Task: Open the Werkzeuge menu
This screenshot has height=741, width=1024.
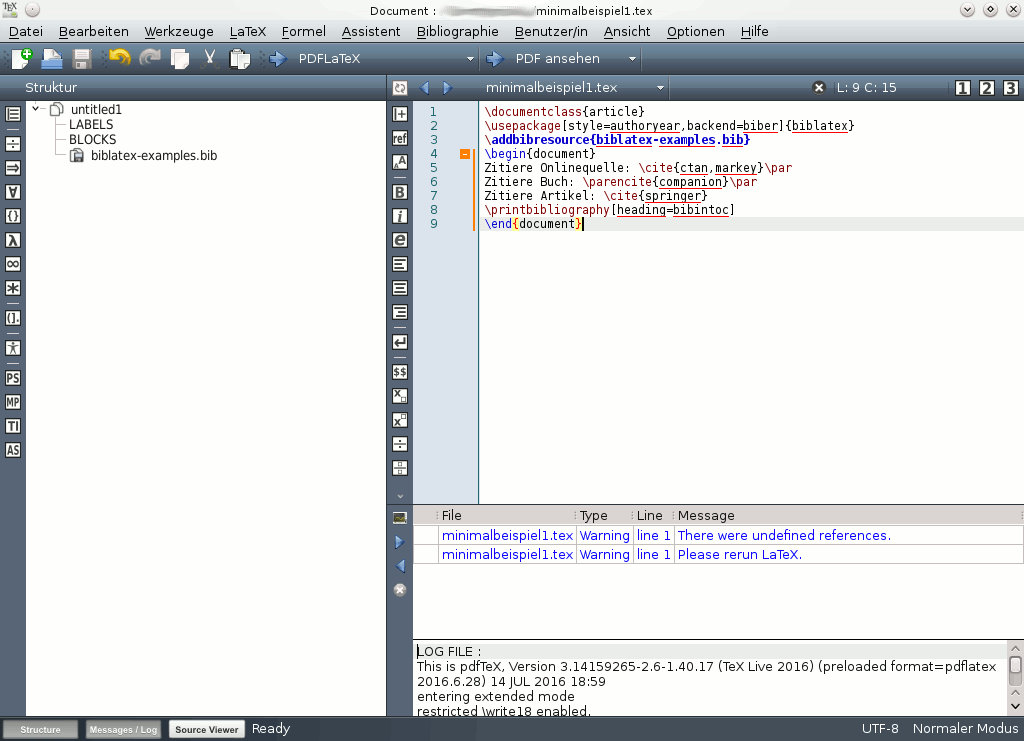Action: pyautogui.click(x=179, y=31)
